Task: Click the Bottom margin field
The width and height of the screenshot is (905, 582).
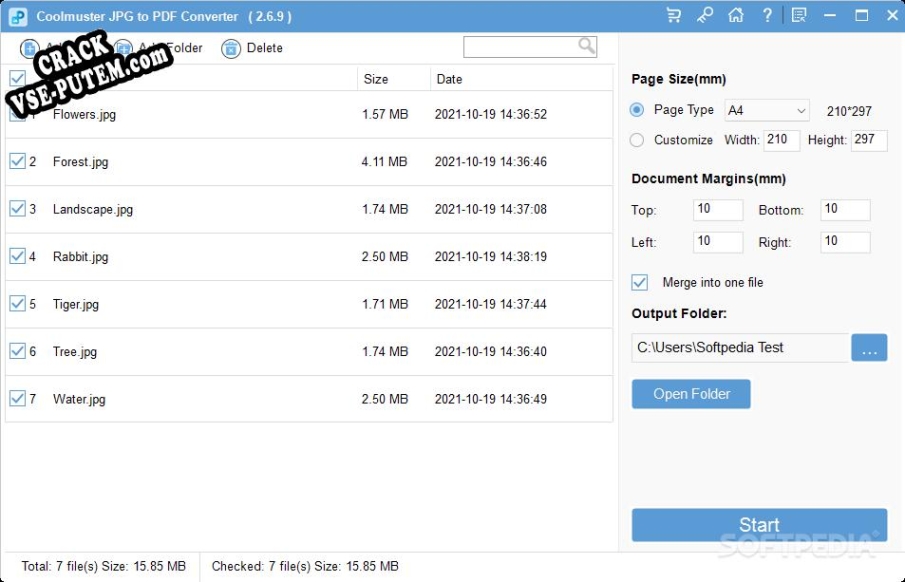Action: click(x=845, y=210)
